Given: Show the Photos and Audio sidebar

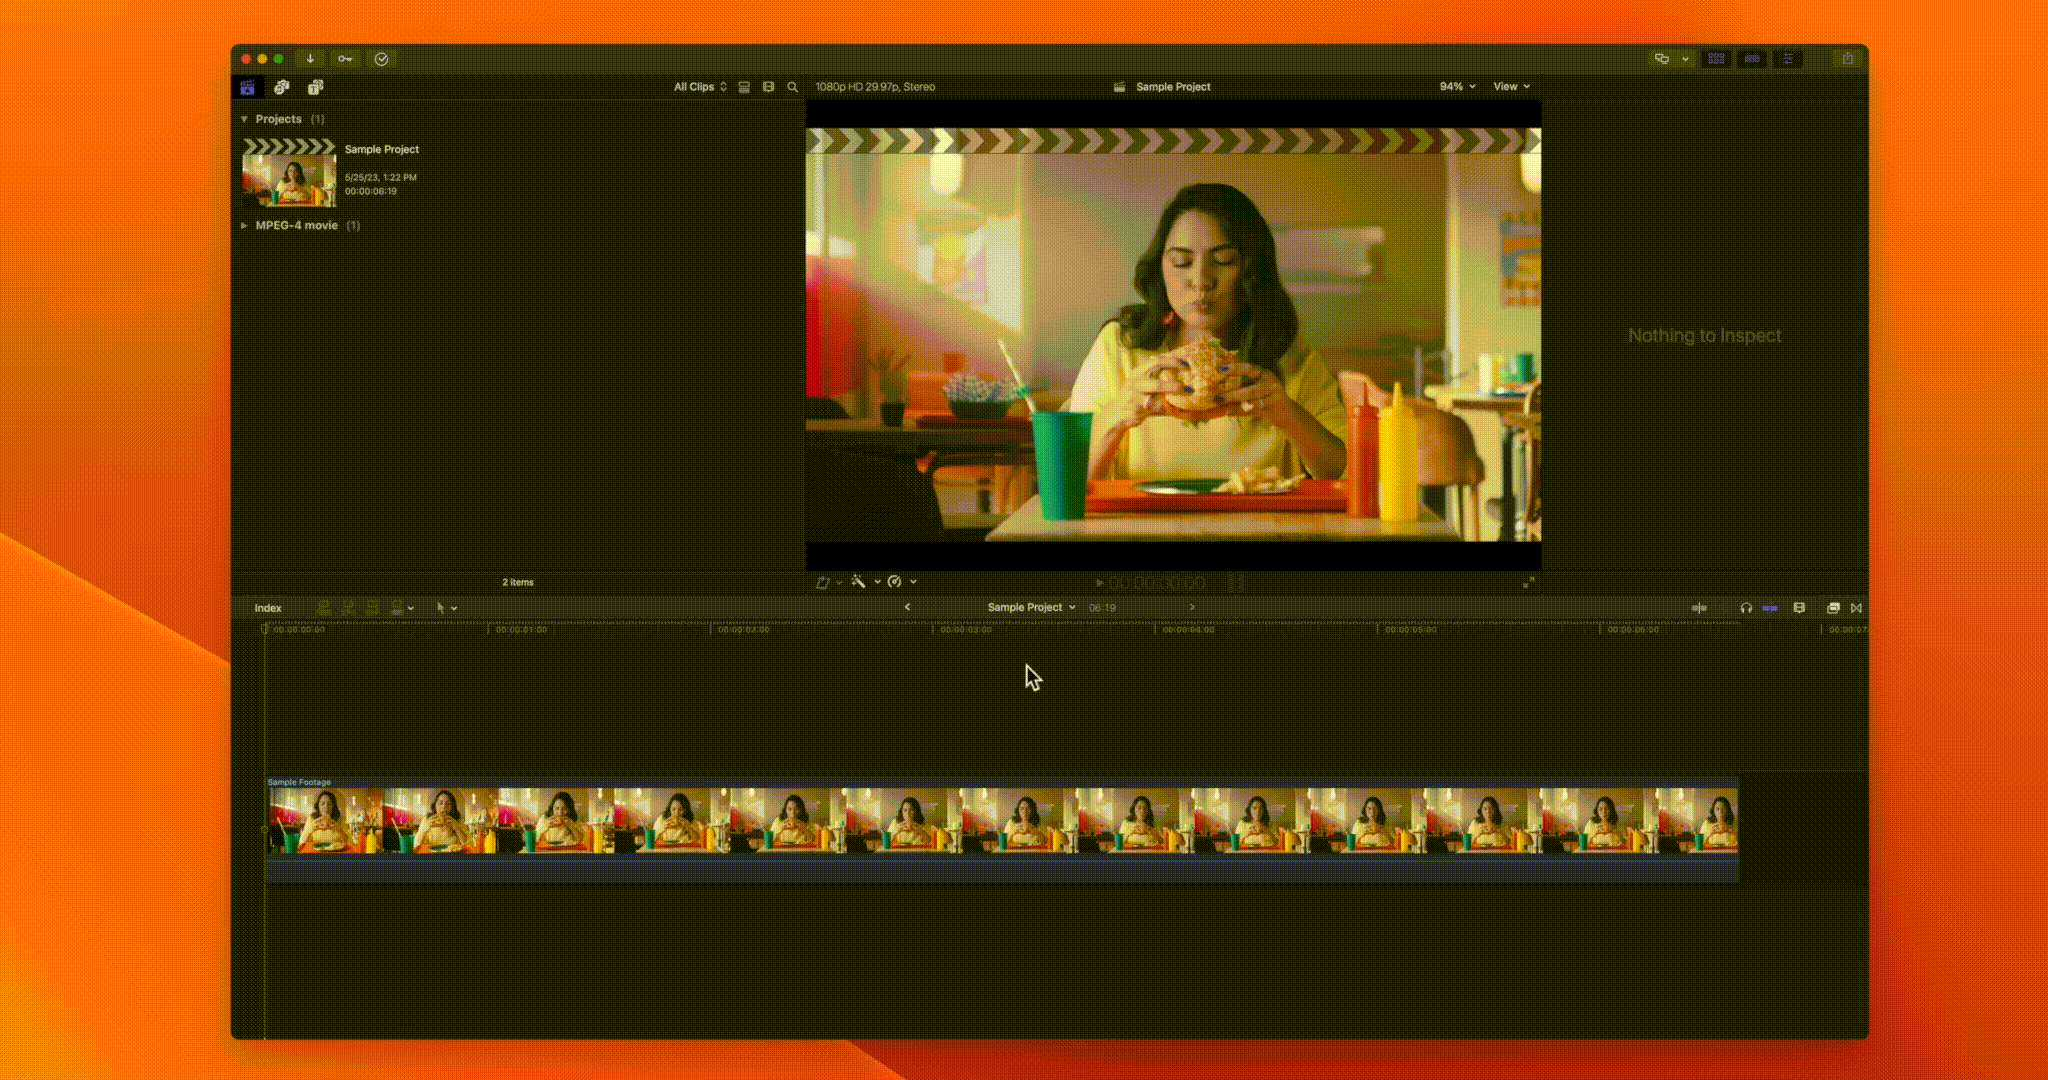Looking at the screenshot, I should (282, 87).
